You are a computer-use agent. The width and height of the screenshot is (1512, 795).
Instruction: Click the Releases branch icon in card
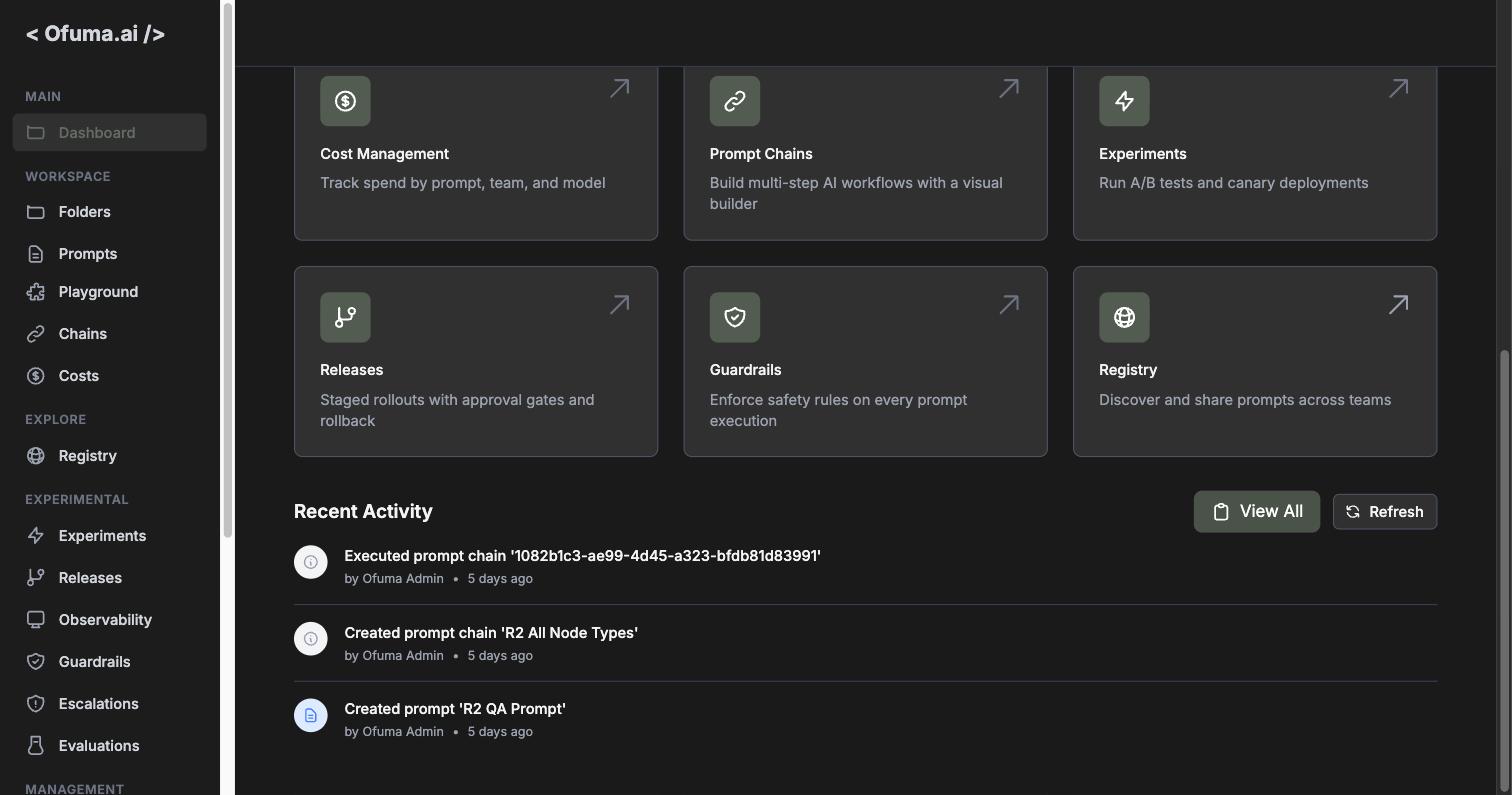tap(345, 317)
